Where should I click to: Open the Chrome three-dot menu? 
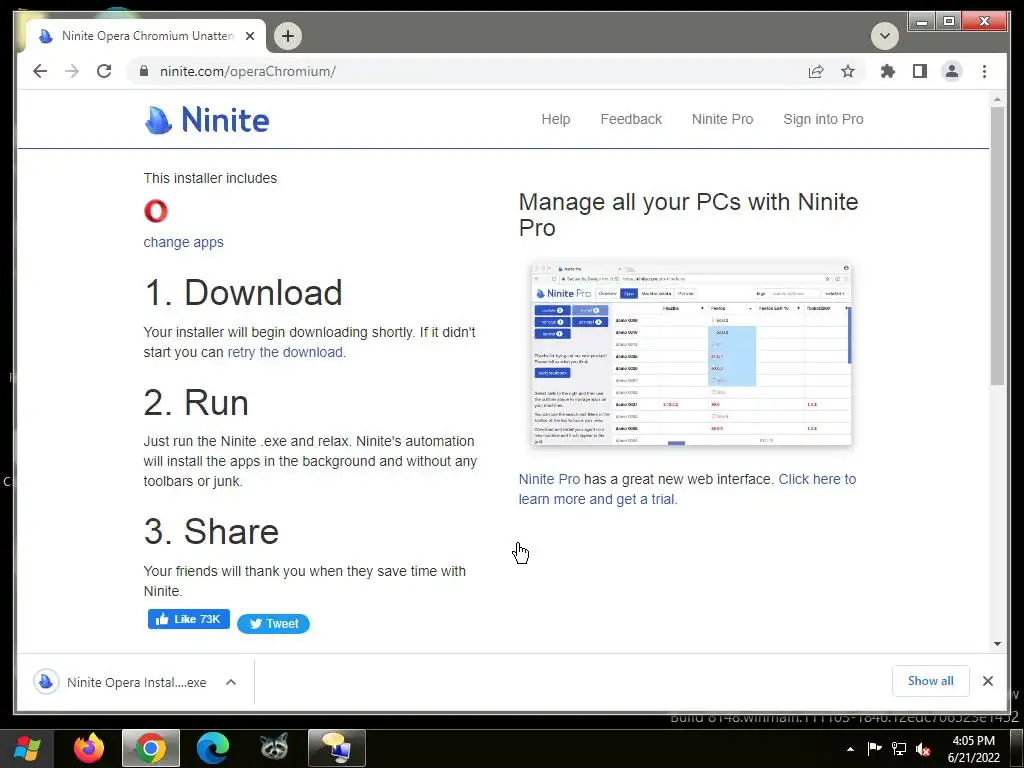(984, 71)
